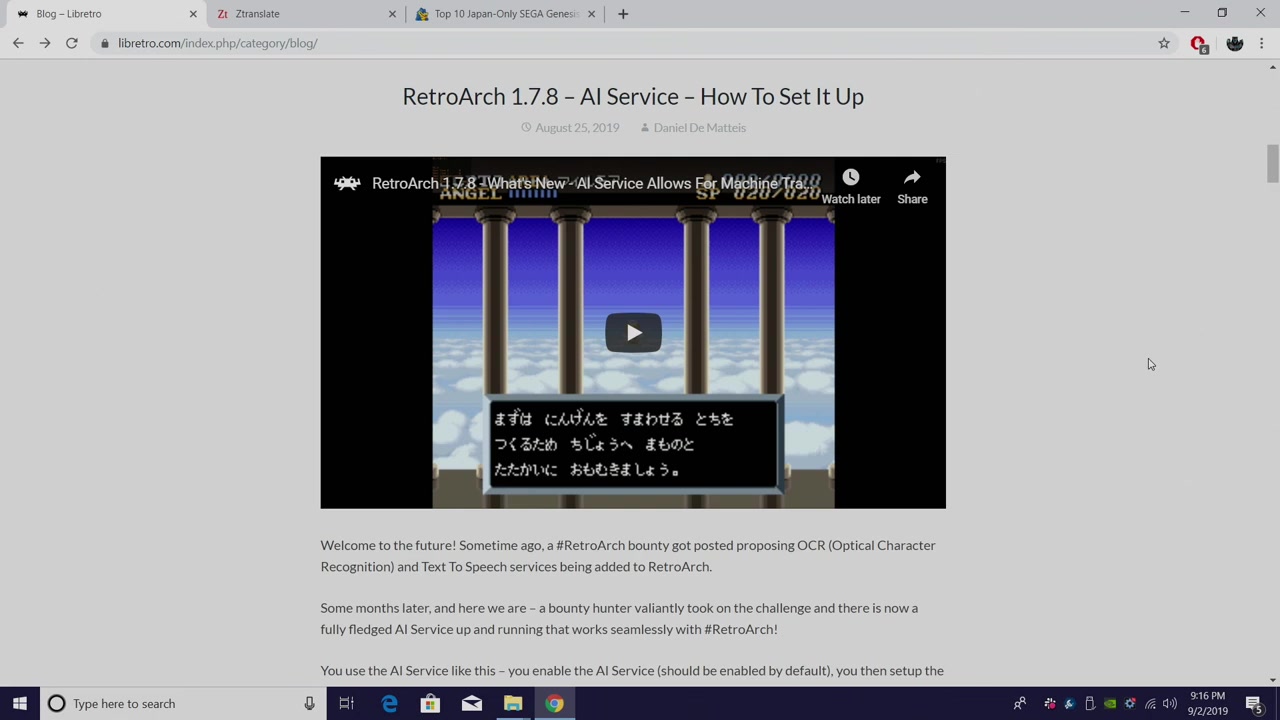Activate Cortana microphone
1280x720 pixels.
[x=309, y=704]
